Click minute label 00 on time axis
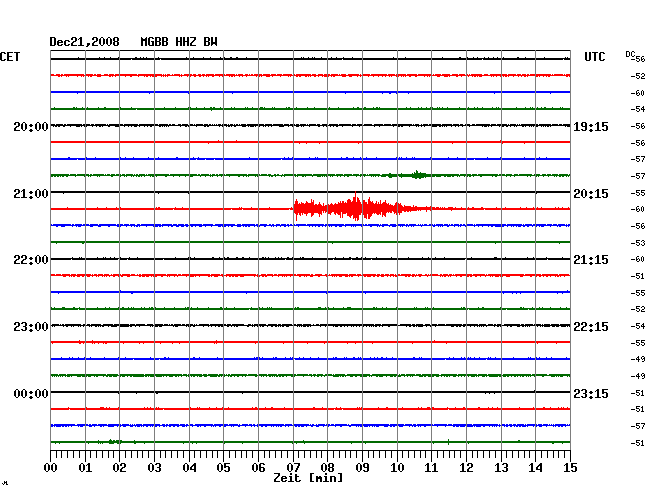This screenshot has width=650, height=494. (x=51, y=467)
